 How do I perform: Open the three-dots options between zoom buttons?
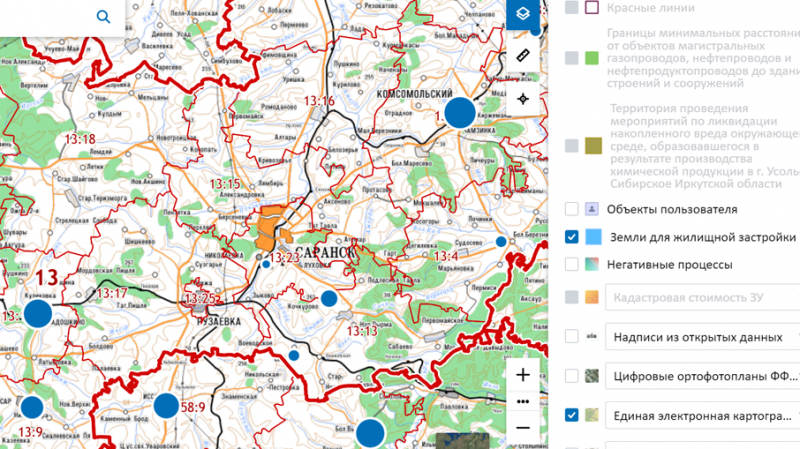523,401
